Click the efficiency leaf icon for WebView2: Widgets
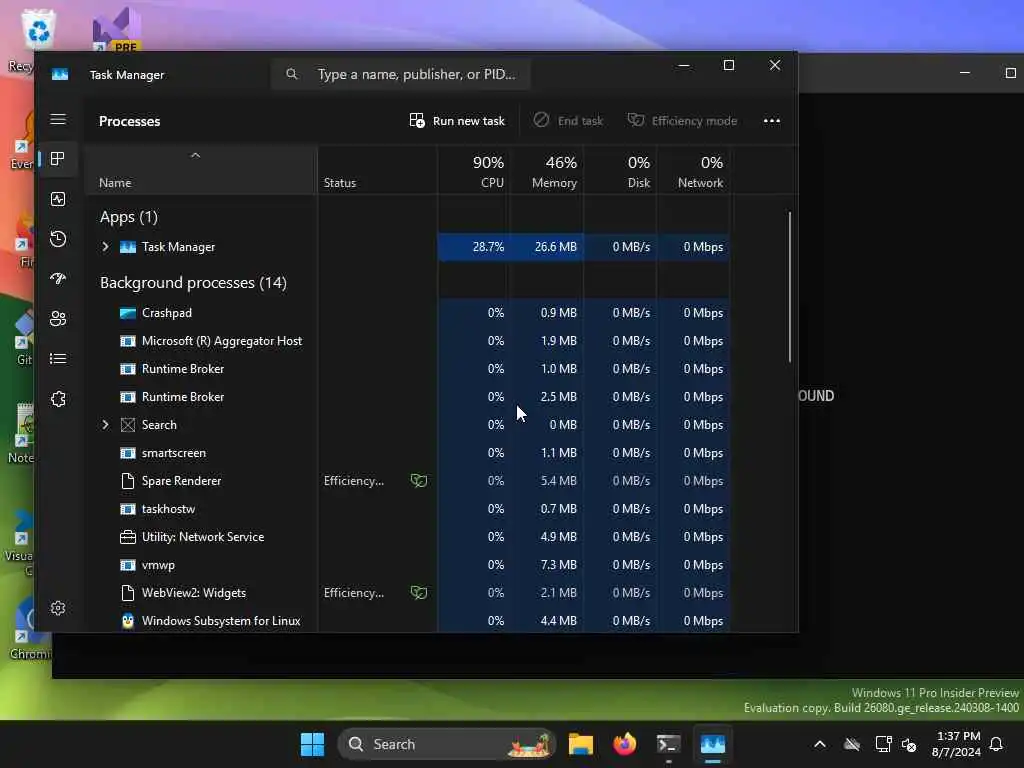This screenshot has height=768, width=1024. click(419, 593)
